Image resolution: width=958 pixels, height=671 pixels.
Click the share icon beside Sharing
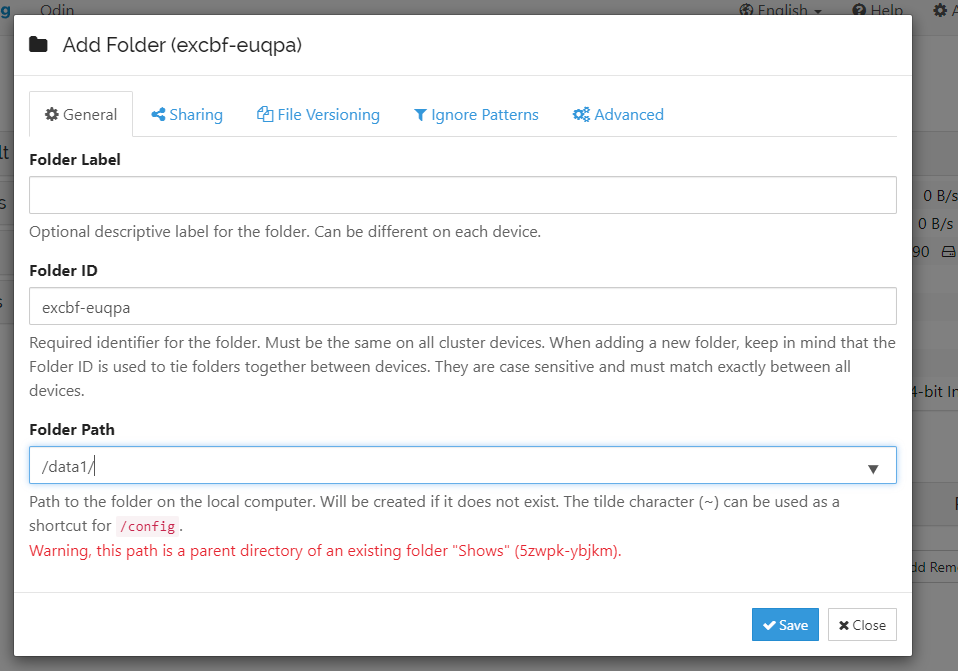pyautogui.click(x=158, y=114)
